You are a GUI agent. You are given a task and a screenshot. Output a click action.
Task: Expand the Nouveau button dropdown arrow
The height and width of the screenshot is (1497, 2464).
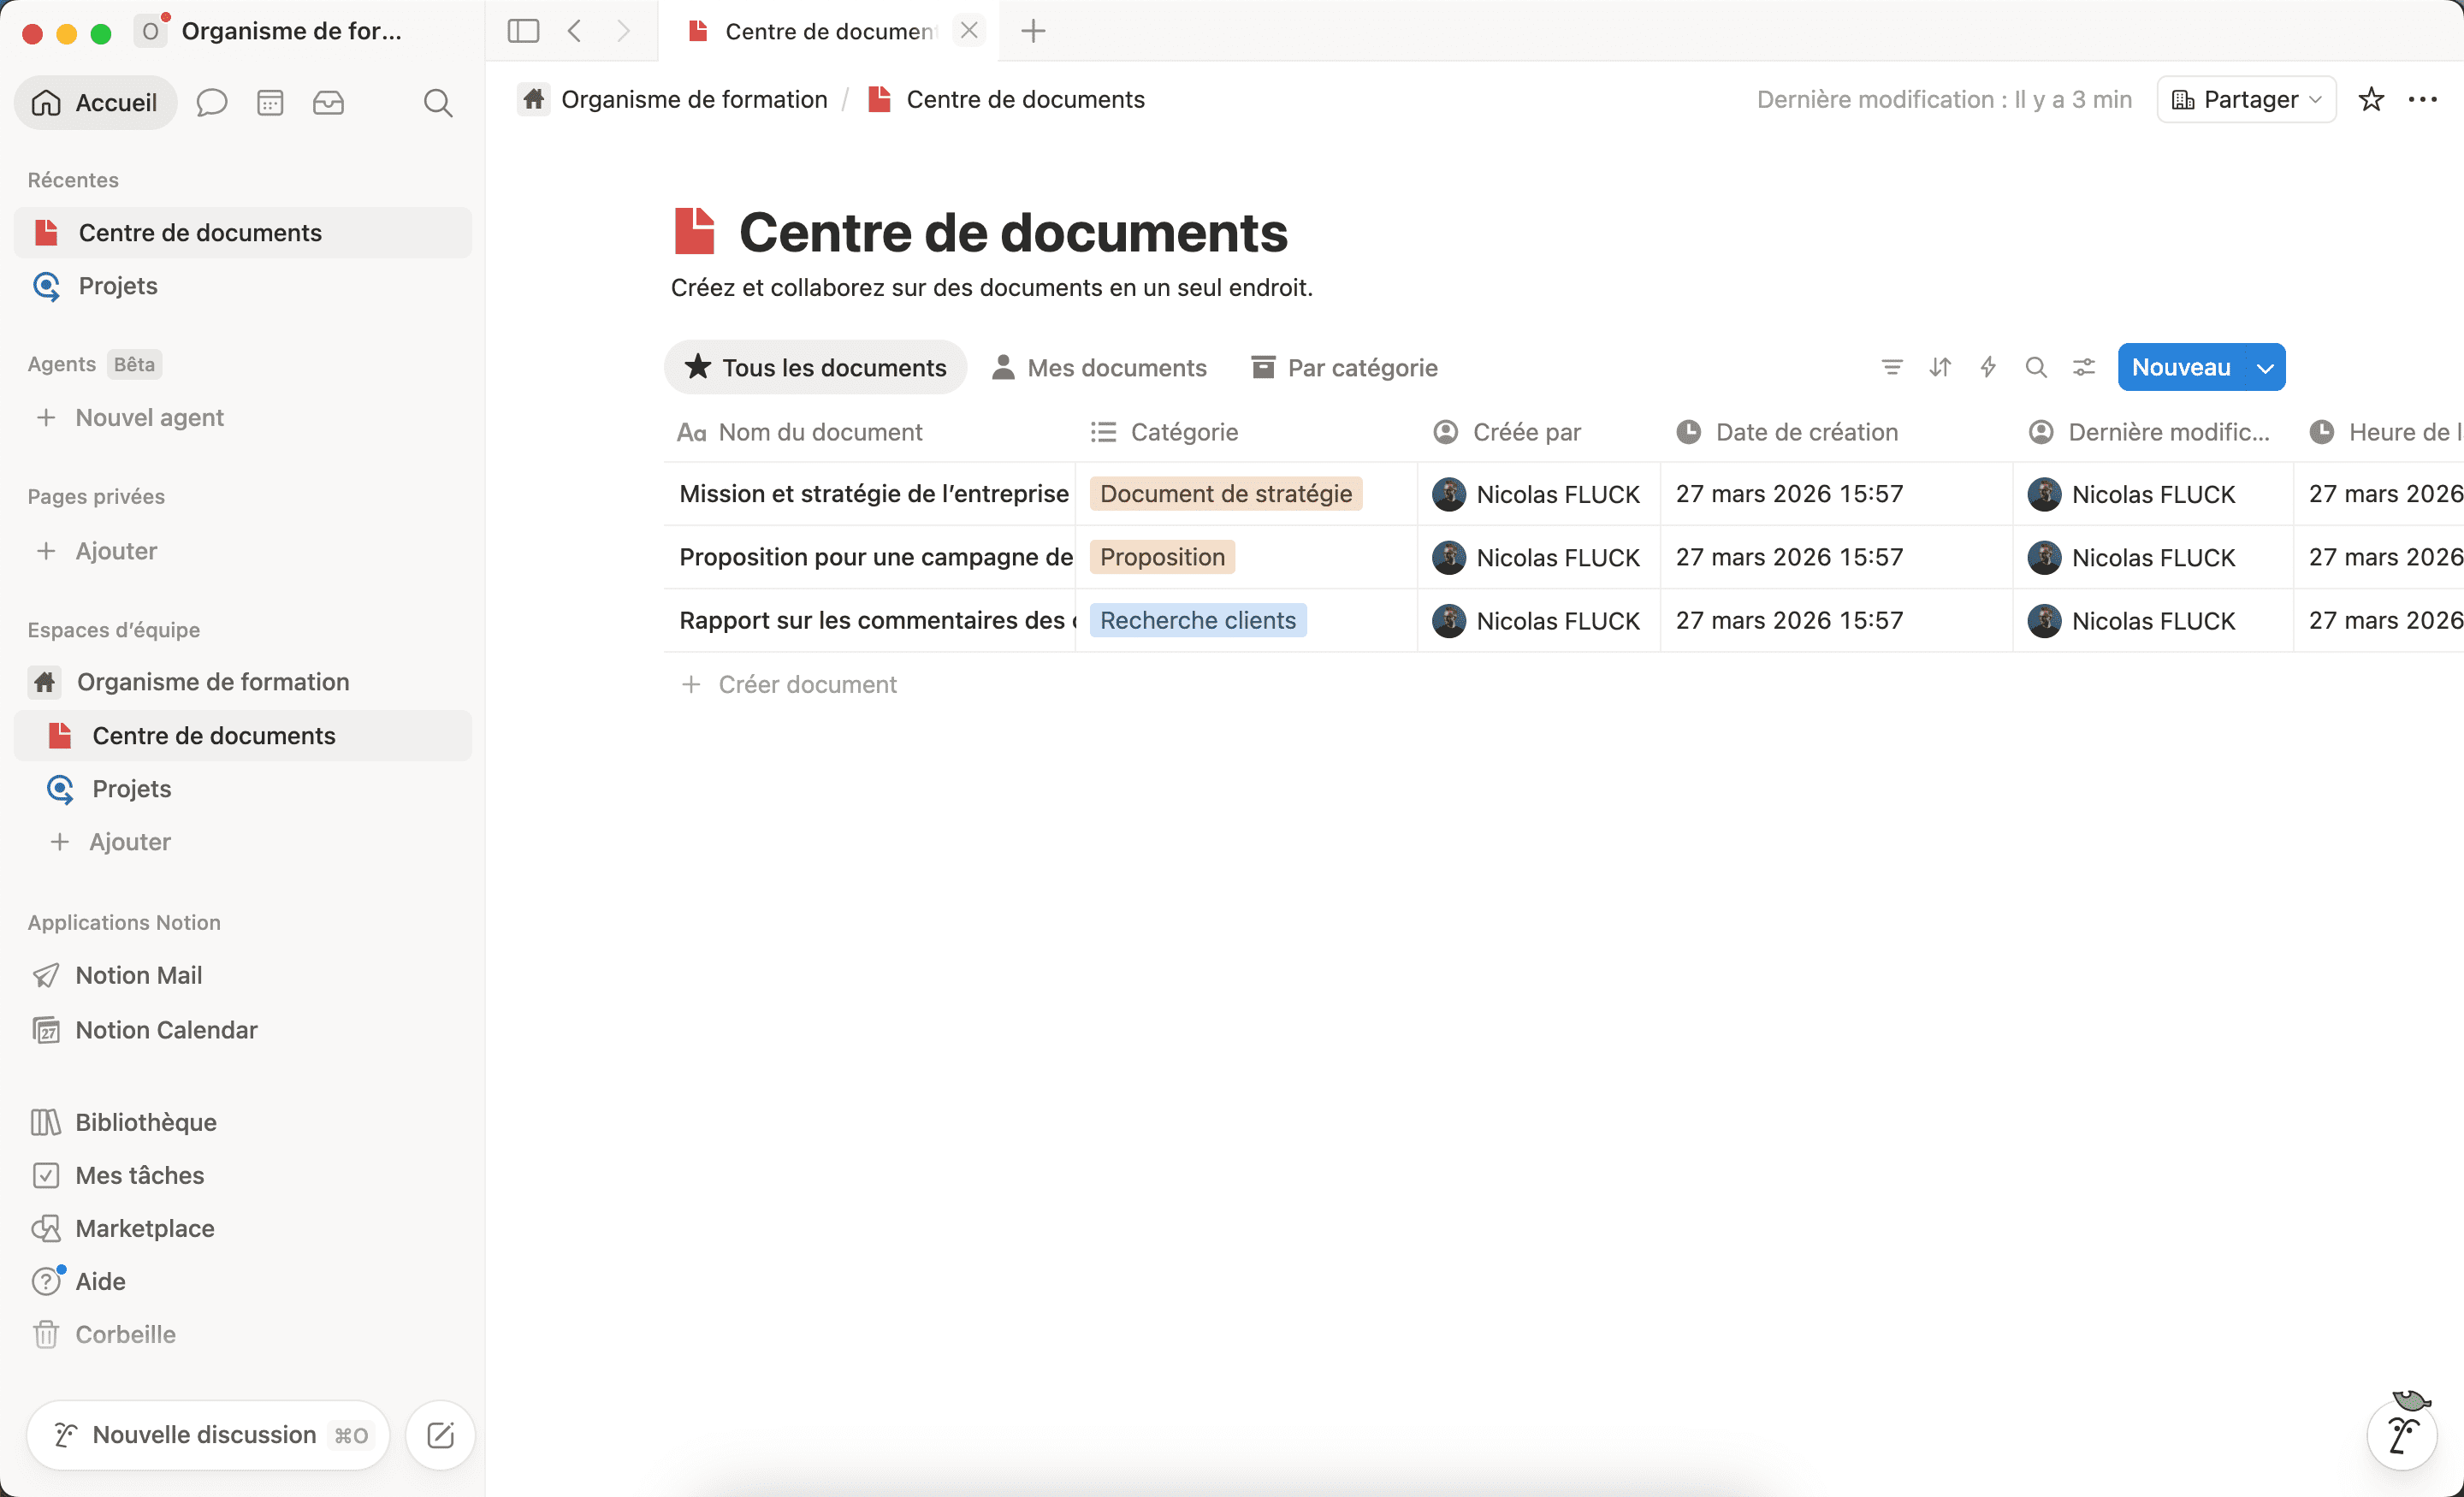2264,367
